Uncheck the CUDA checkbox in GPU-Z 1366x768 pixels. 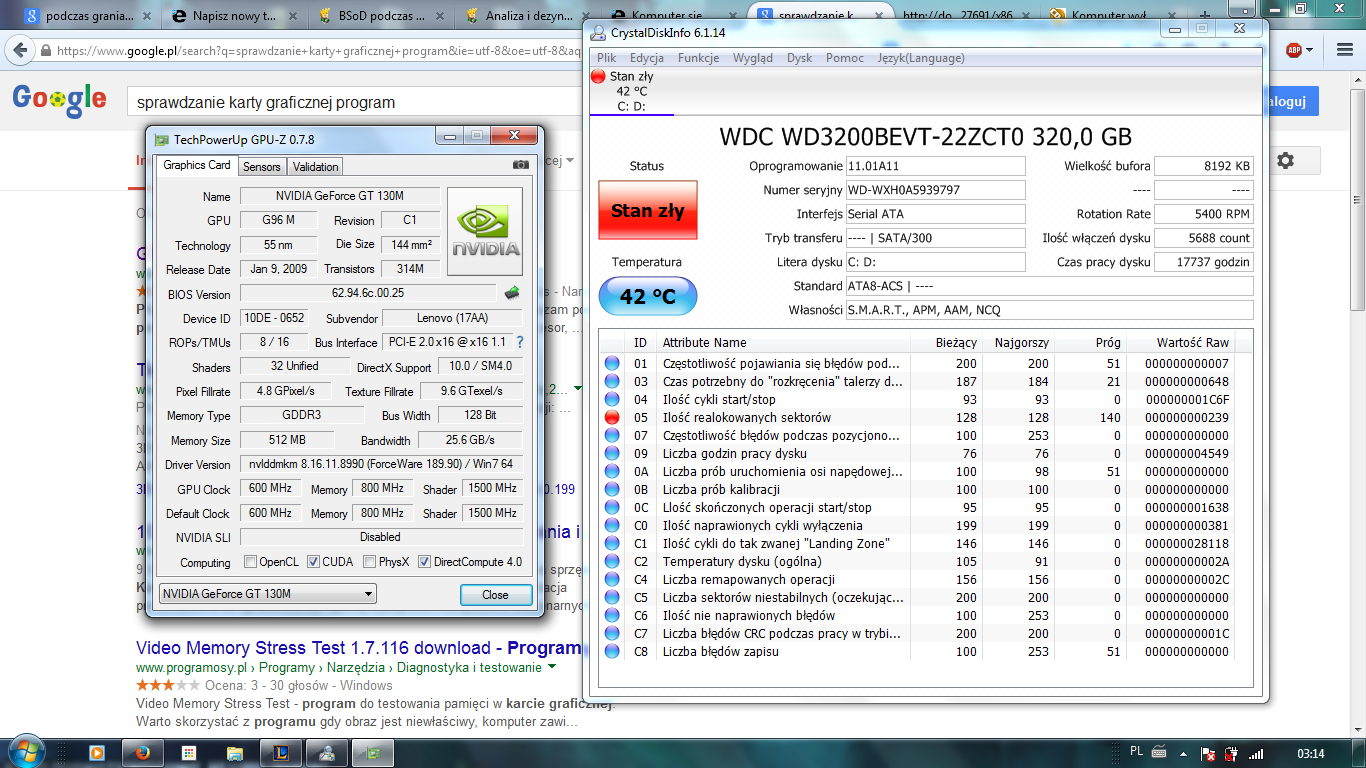(x=313, y=562)
